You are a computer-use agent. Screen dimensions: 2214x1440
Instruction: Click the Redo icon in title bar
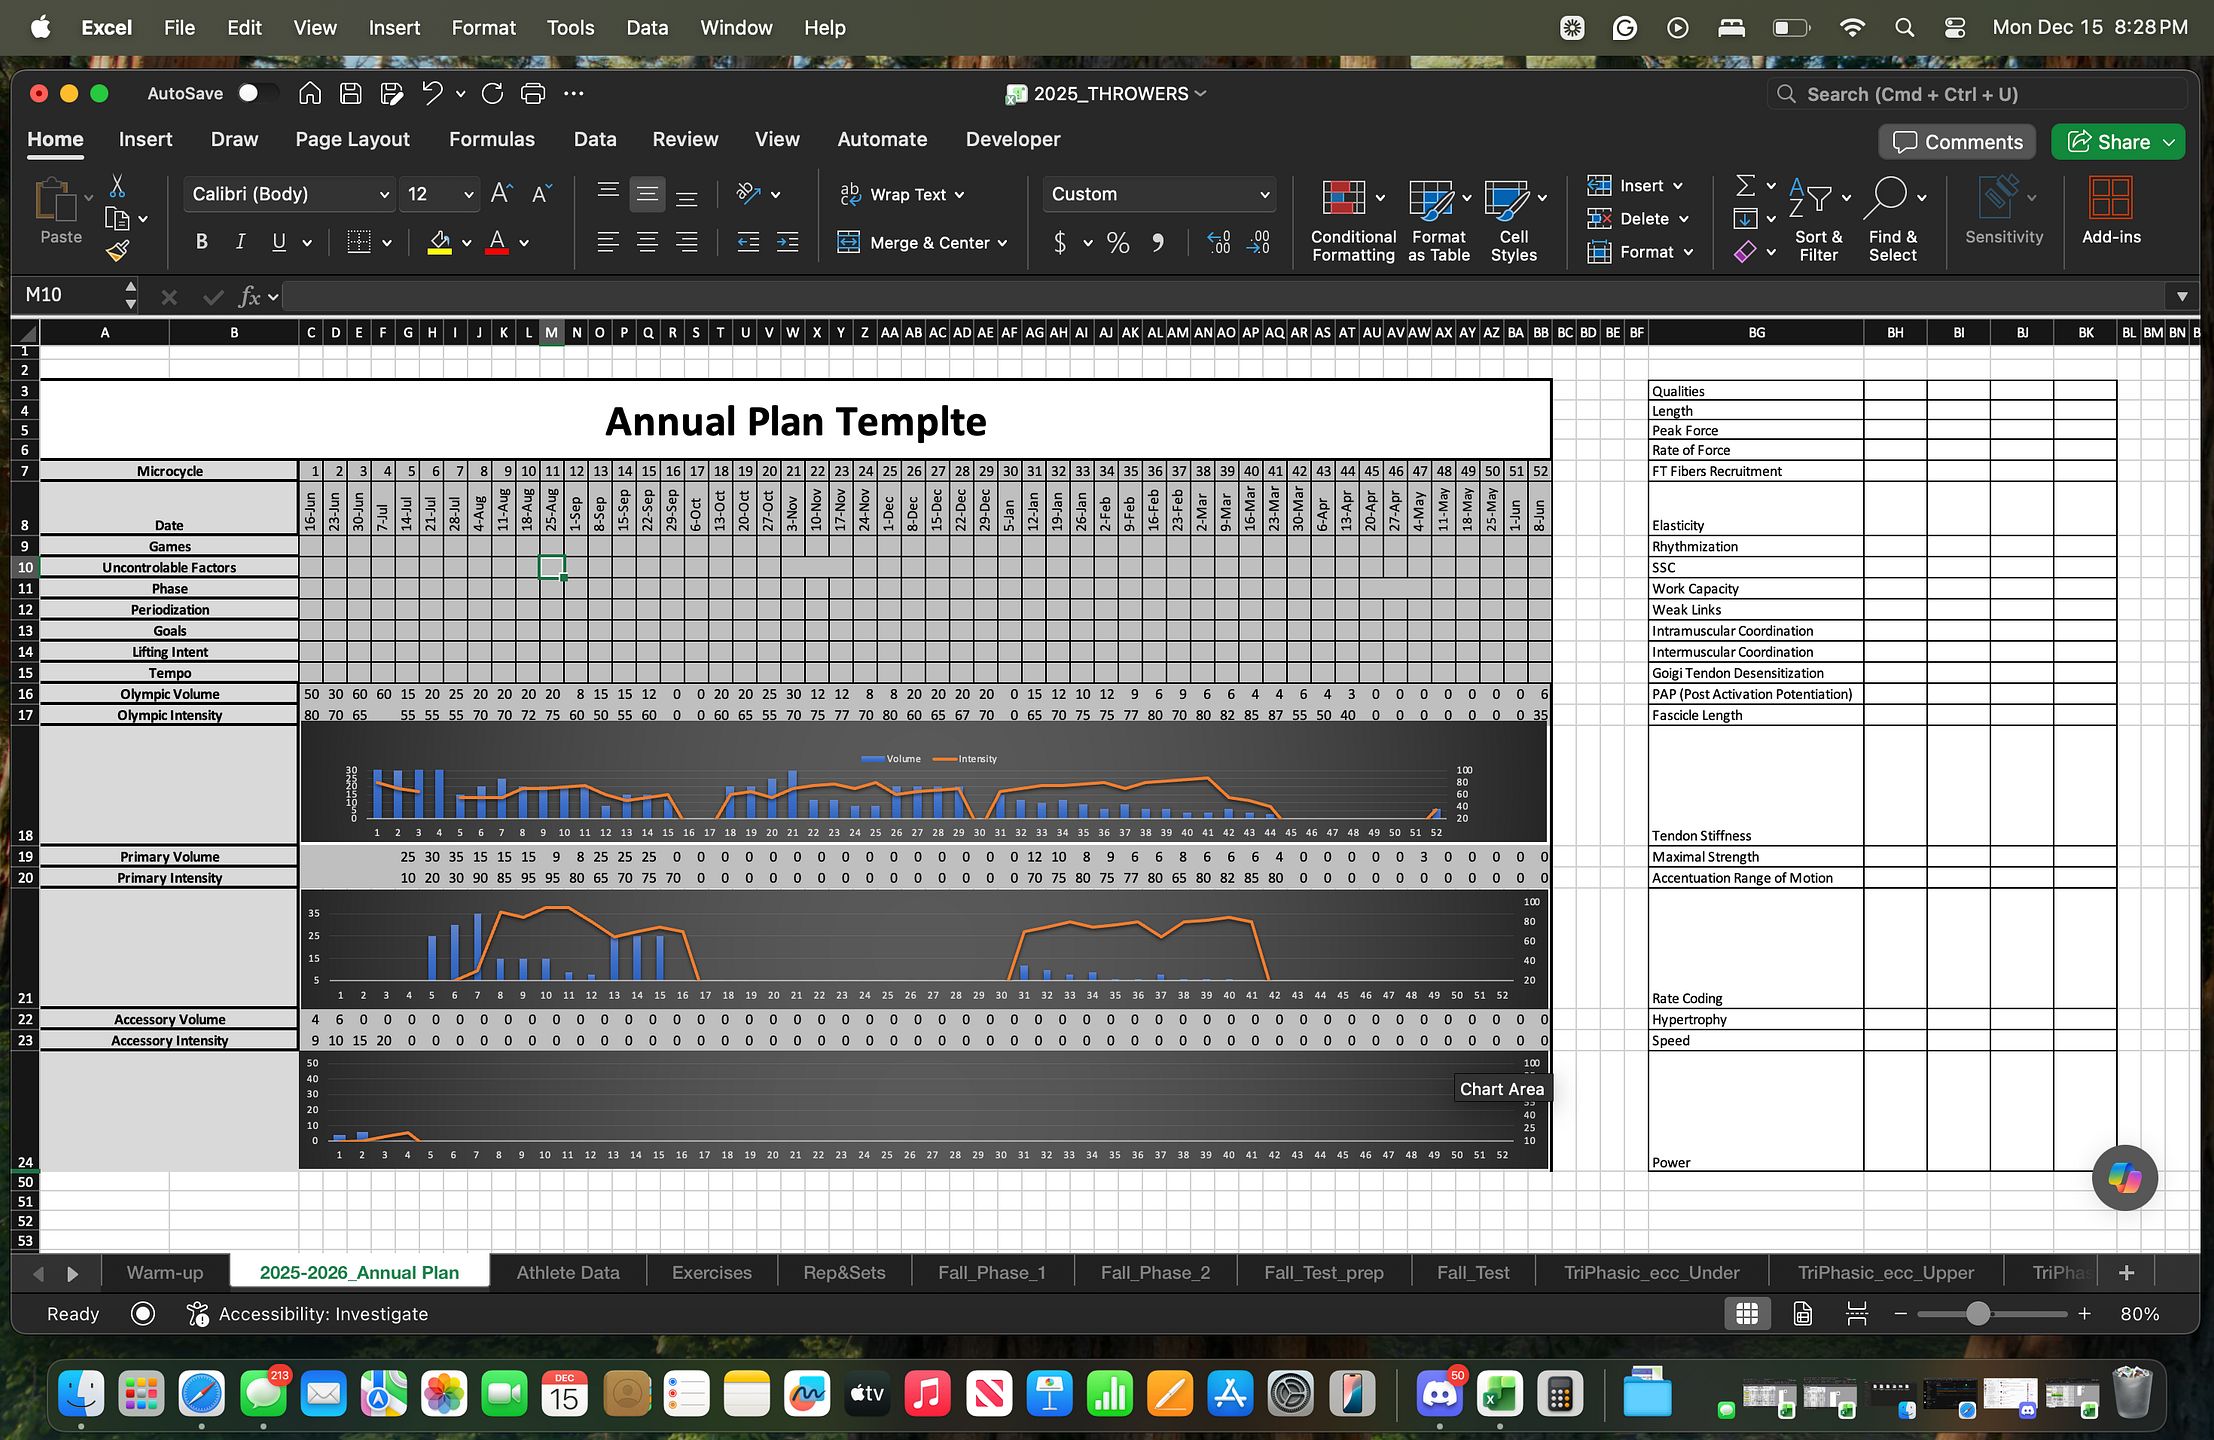tap(492, 93)
